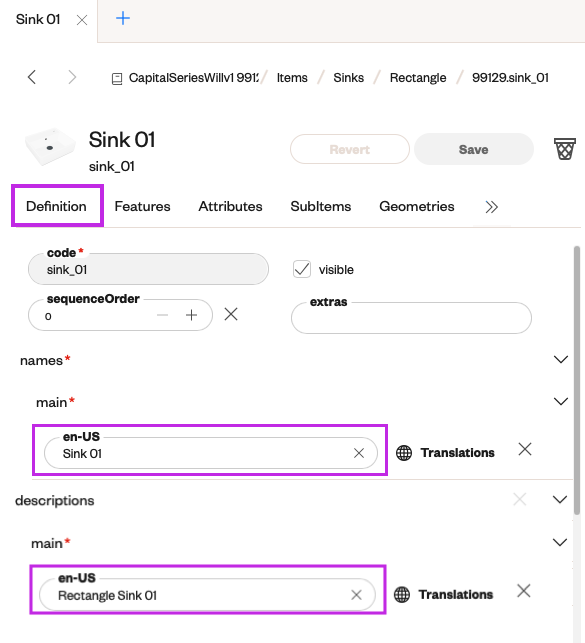This screenshot has height=643, width=585.
Task: Click the names en-US field Sink 01
Action: [211, 453]
